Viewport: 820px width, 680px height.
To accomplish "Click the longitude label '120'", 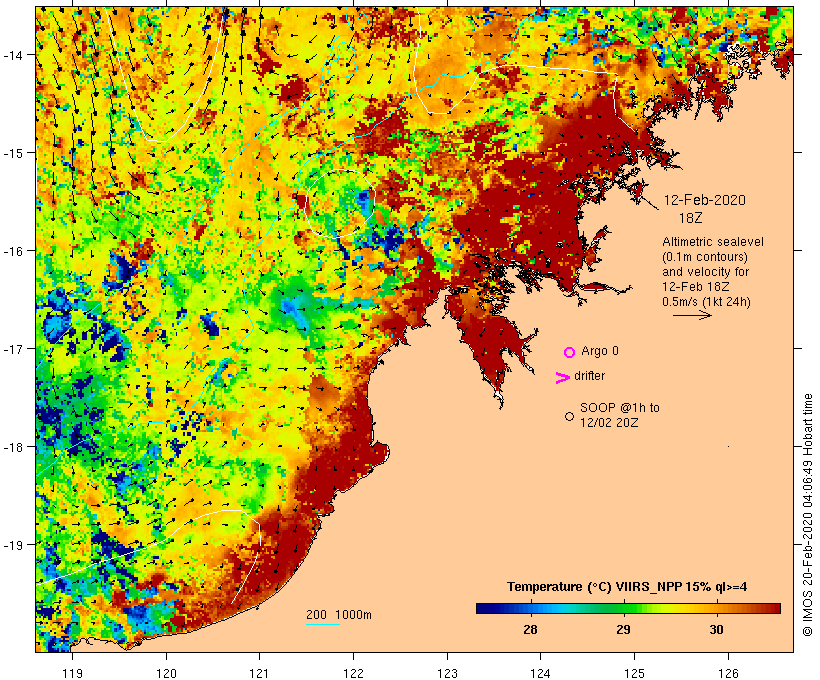I will (x=166, y=674).
